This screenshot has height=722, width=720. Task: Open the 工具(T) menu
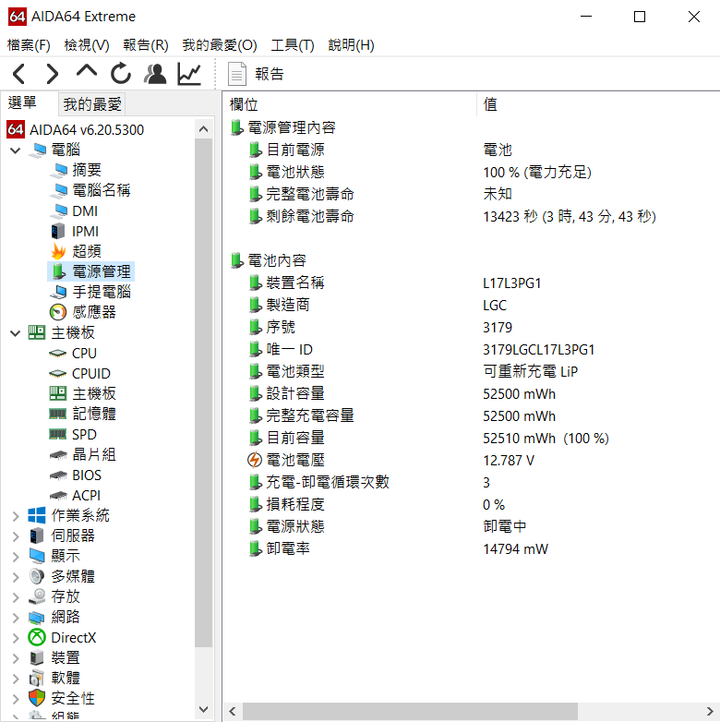292,45
